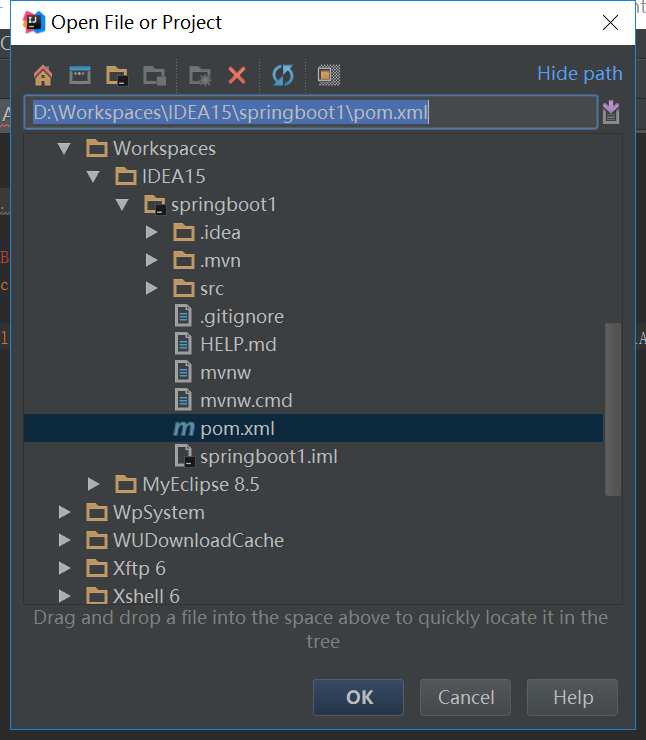Confirm with the OK button
Screen dimensions: 646x740
tap(358, 697)
